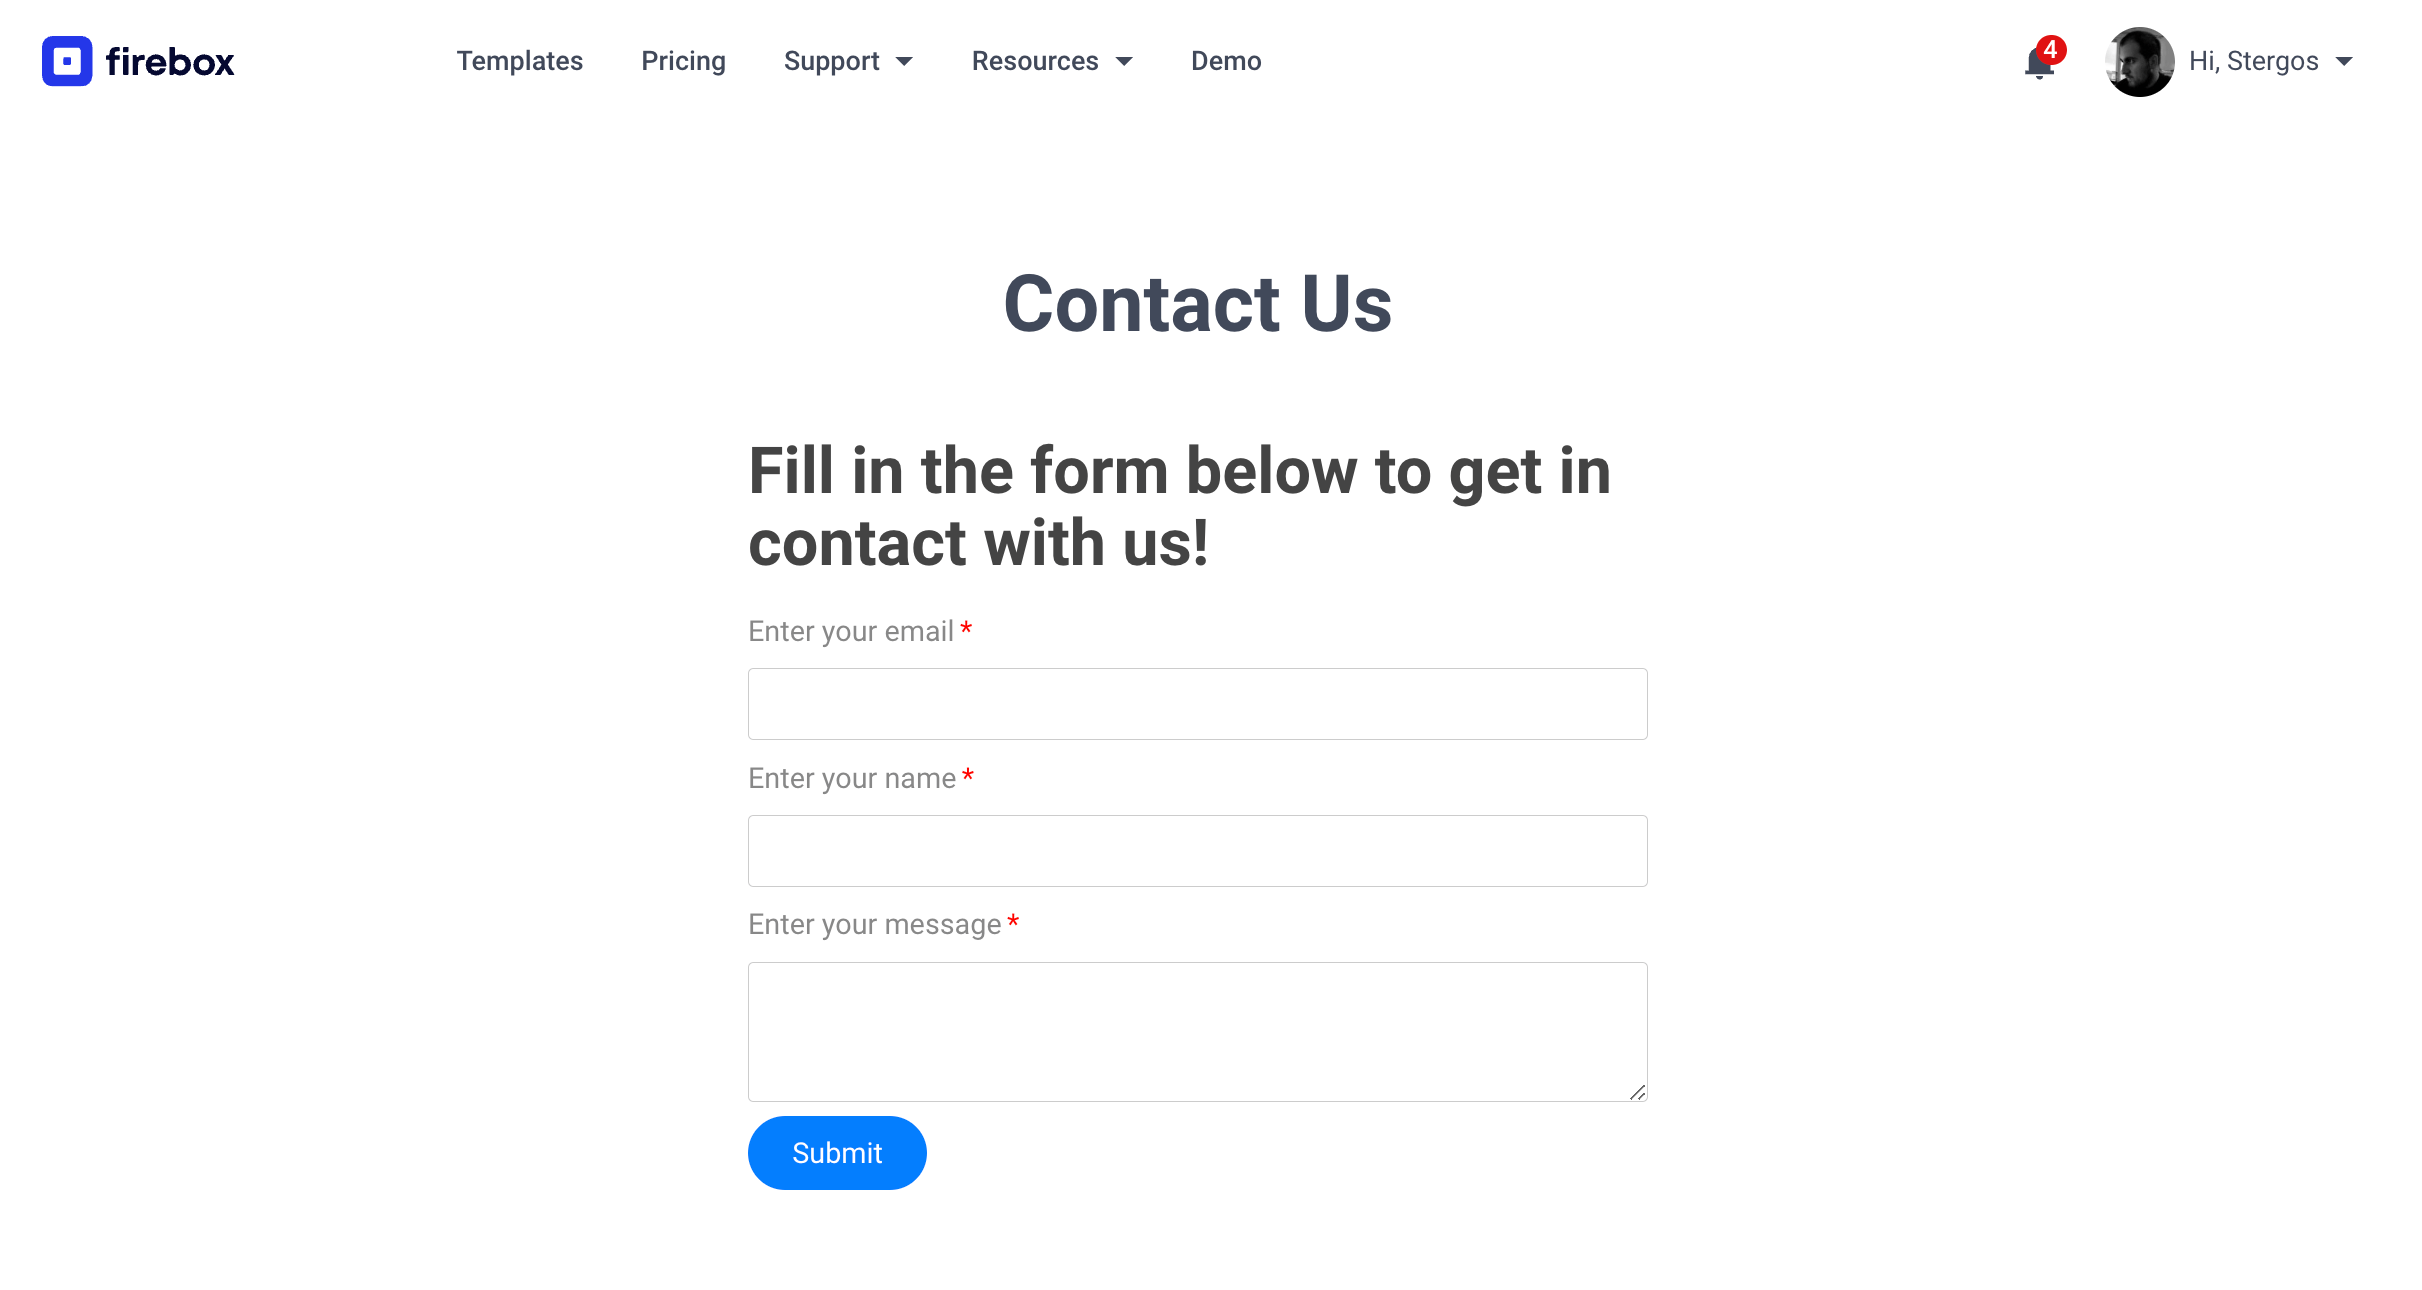This screenshot has height=1290, width=2422.
Task: Select the Pricing menu item
Action: point(684,61)
